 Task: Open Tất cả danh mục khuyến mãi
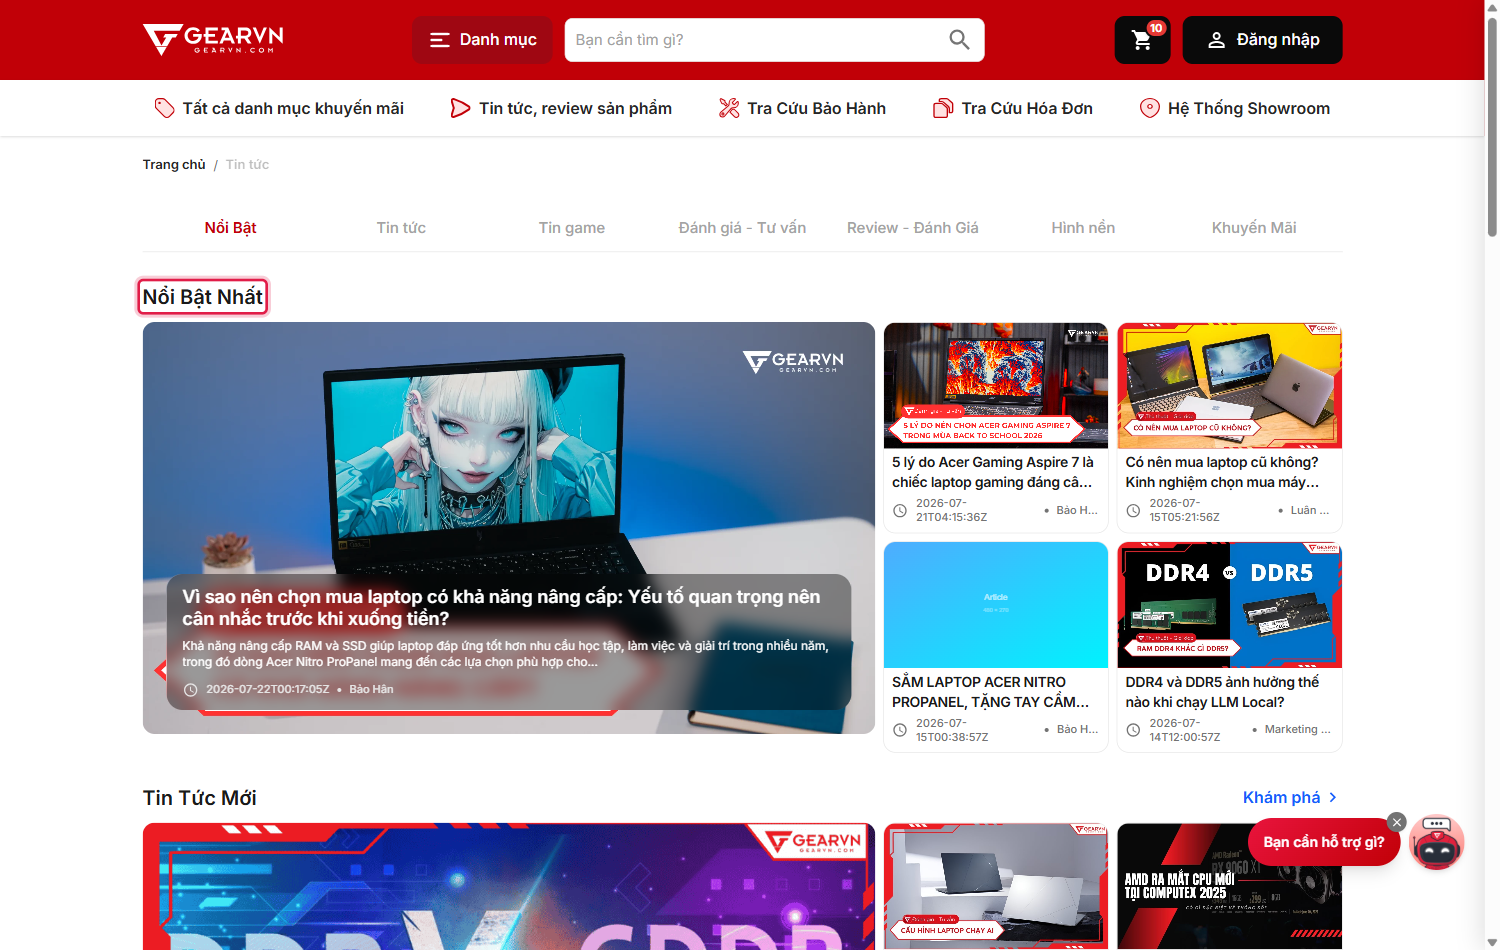[279, 108]
